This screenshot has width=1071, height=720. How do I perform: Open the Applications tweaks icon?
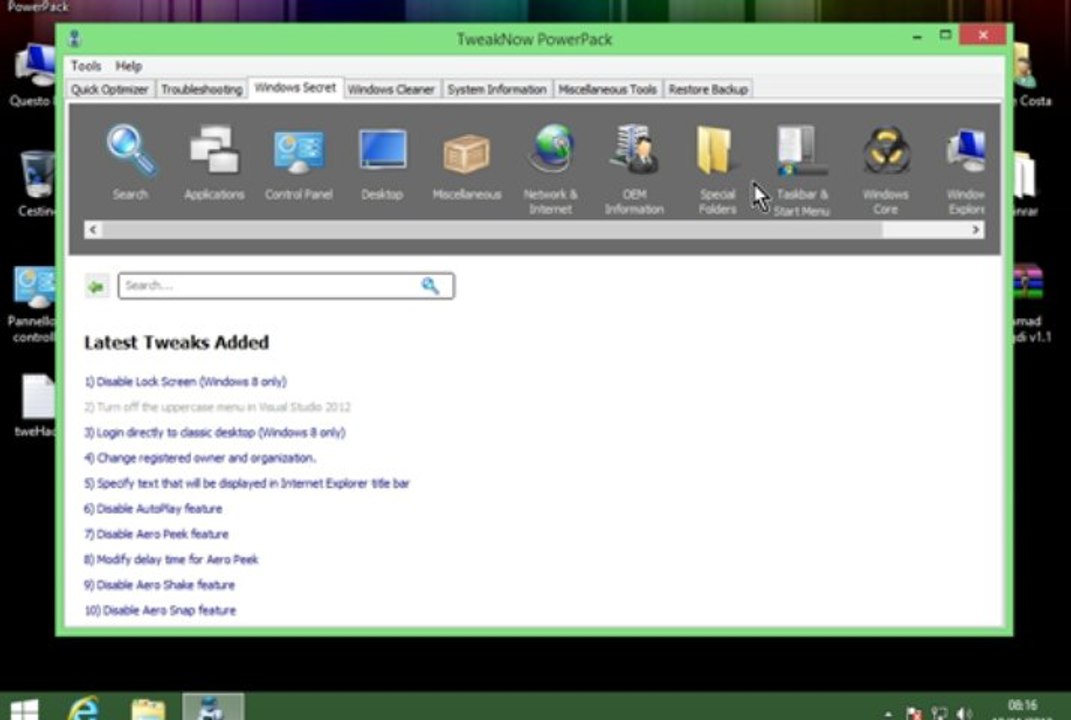click(214, 163)
